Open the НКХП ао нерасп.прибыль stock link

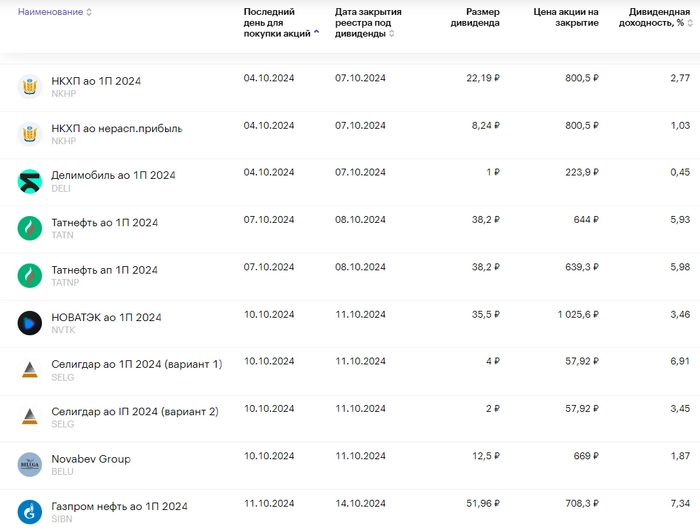(117, 128)
